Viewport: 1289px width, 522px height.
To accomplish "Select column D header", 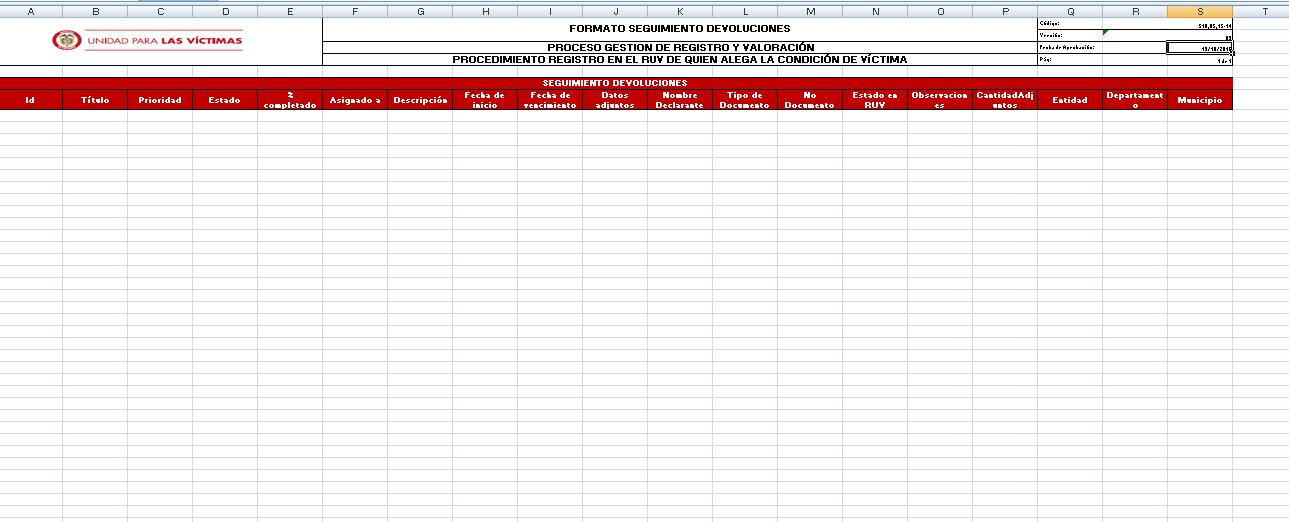I will [x=225, y=11].
